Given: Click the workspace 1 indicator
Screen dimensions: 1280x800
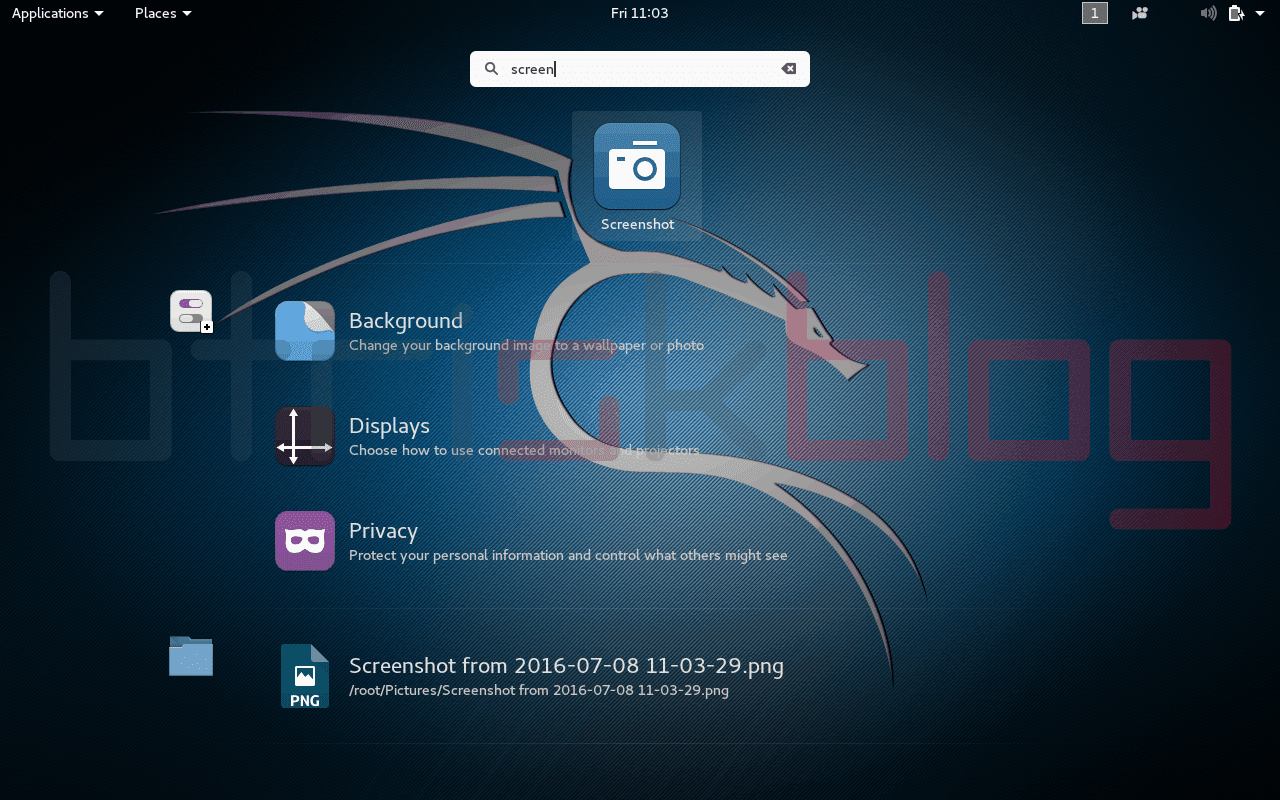Looking at the screenshot, I should point(1095,13).
